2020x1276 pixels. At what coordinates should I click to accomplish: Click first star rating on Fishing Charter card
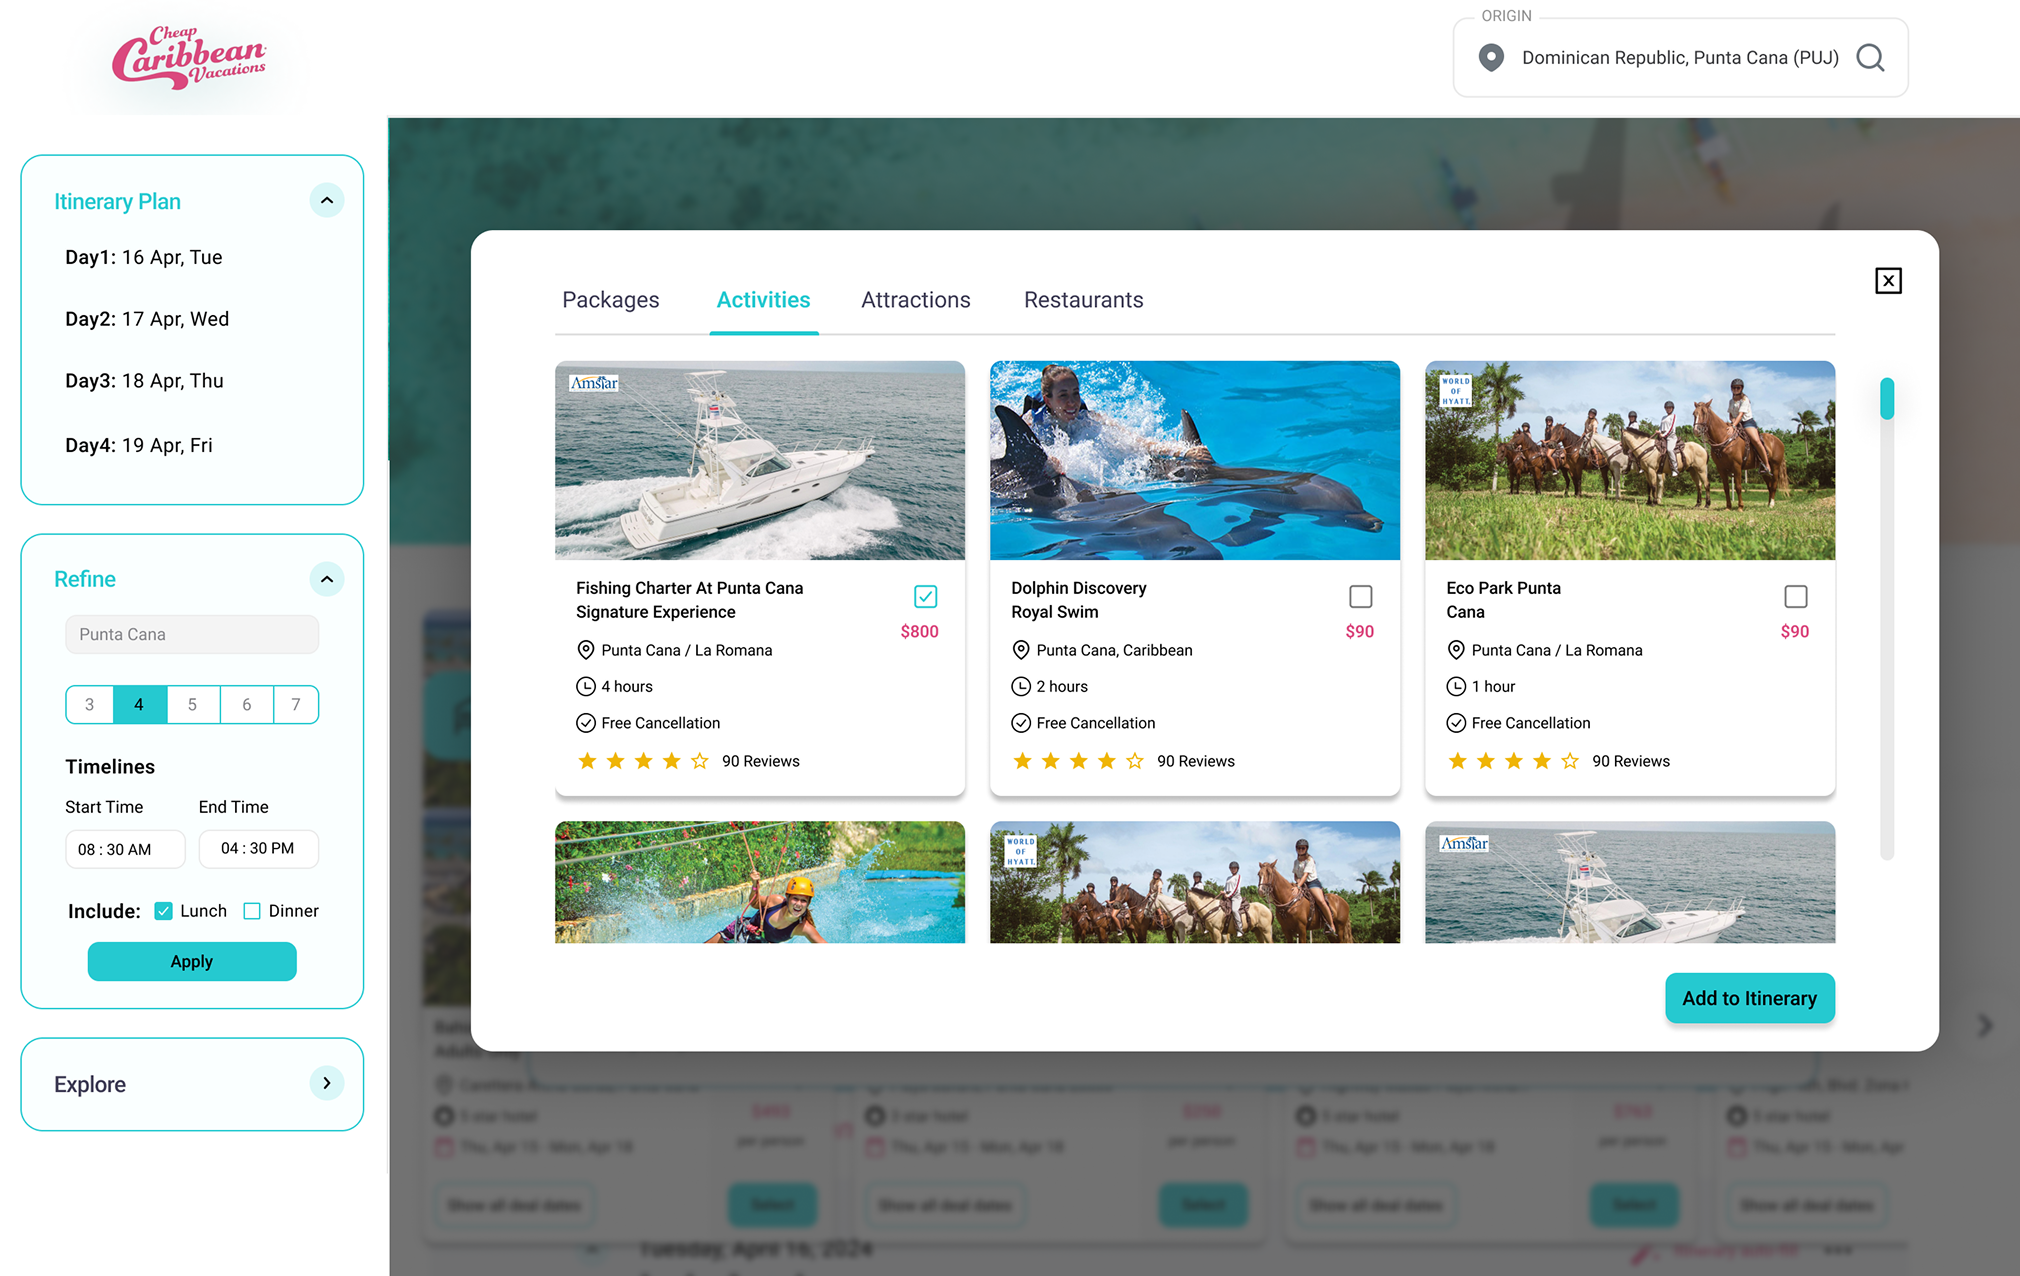click(x=587, y=761)
